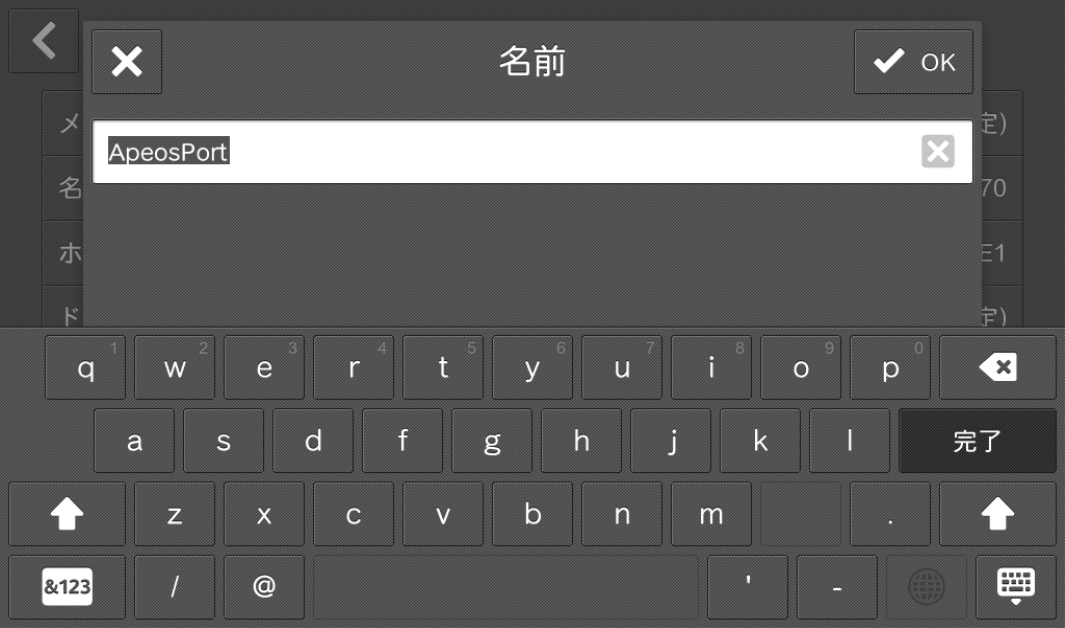Hide the keyboard with the keyboard icon
This screenshot has height=628, width=1065.
click(1015, 587)
